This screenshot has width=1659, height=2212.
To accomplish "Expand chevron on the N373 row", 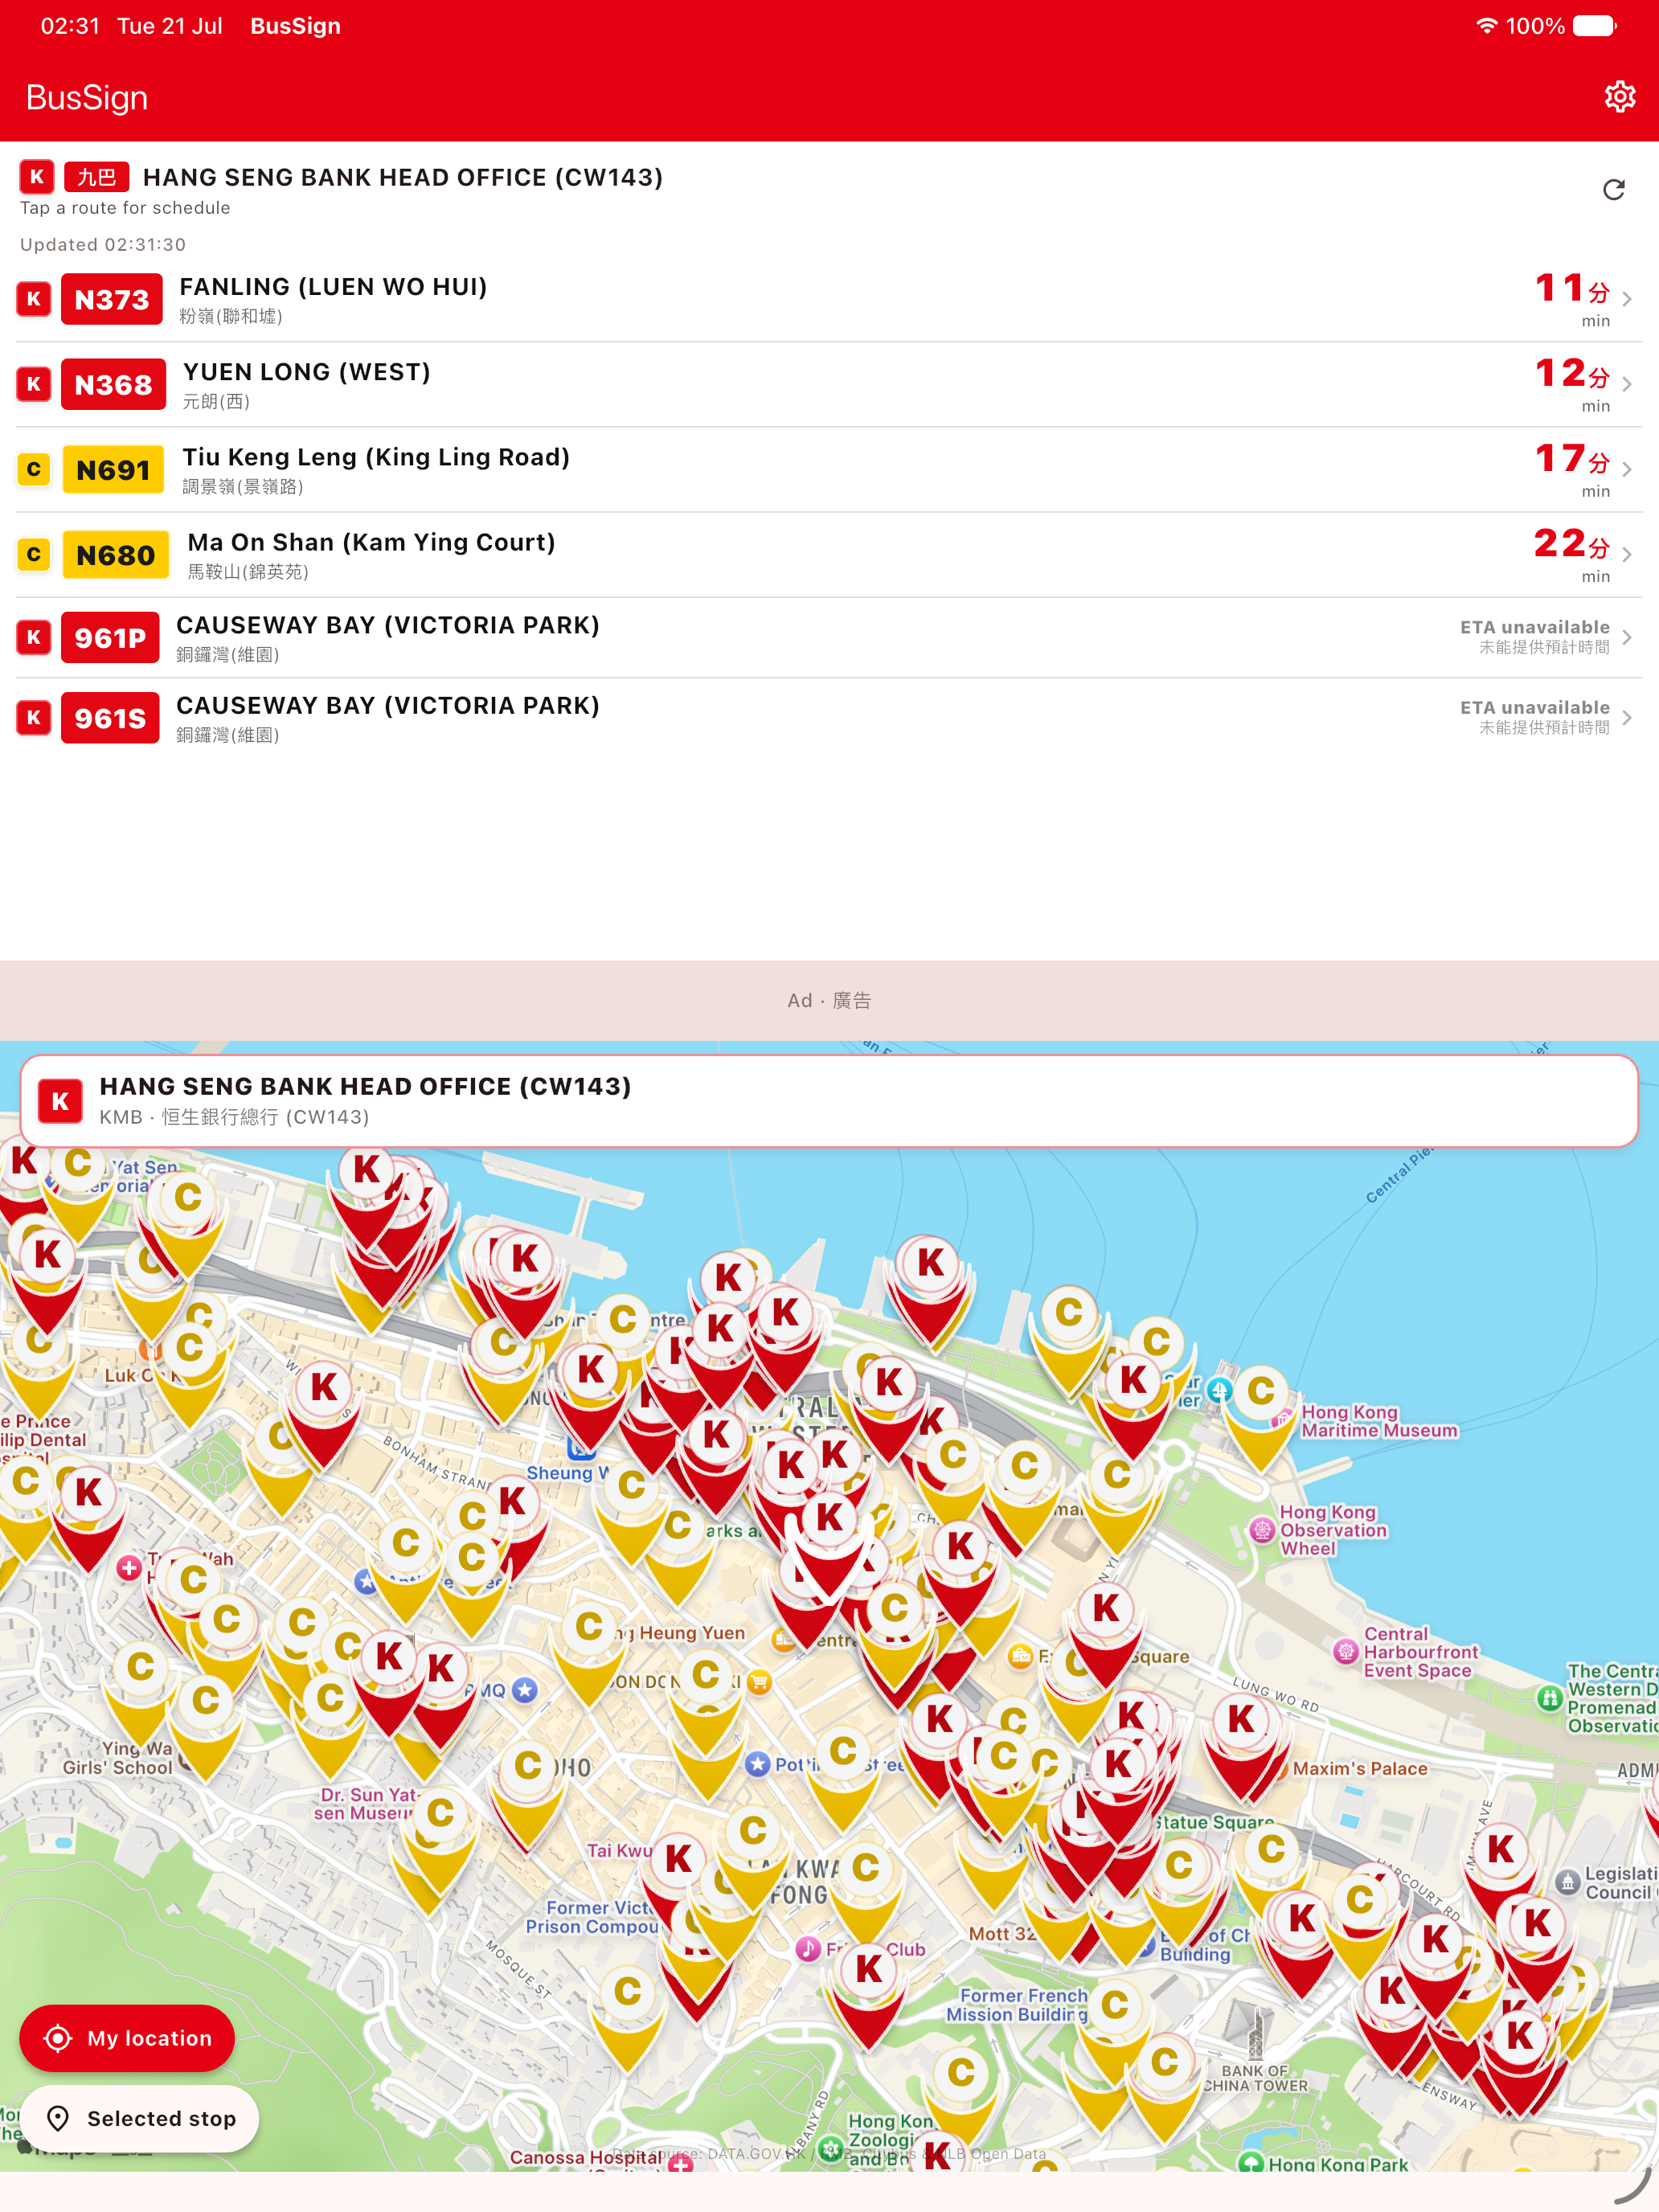I will point(1627,299).
